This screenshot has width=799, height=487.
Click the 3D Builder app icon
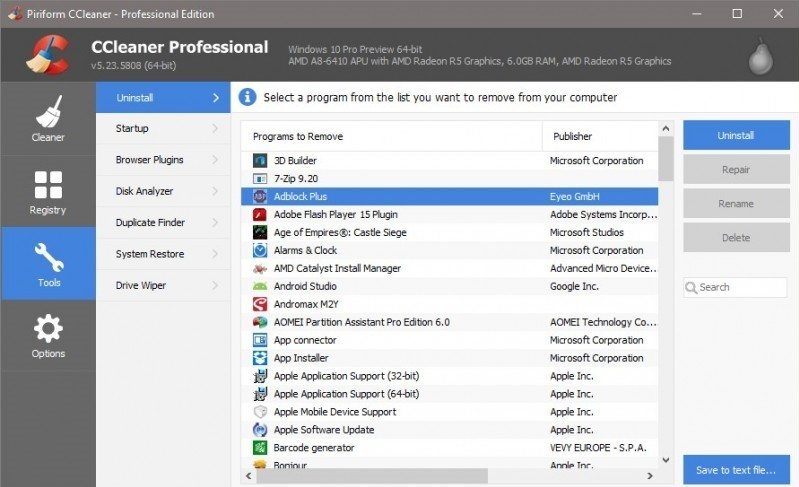click(x=260, y=160)
